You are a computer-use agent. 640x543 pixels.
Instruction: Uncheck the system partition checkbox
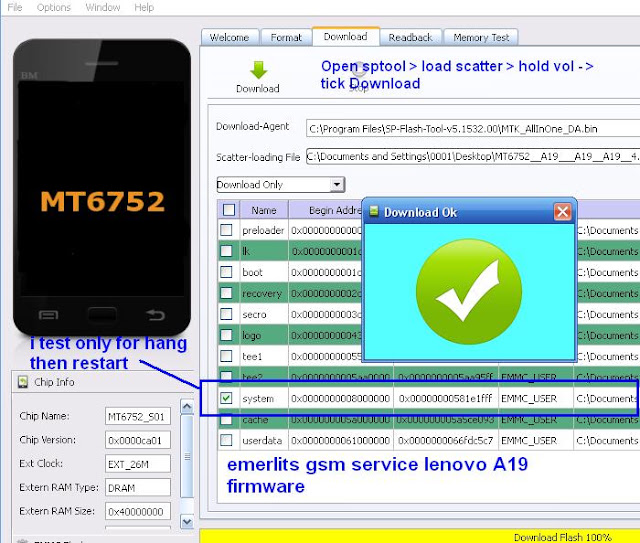pos(226,398)
